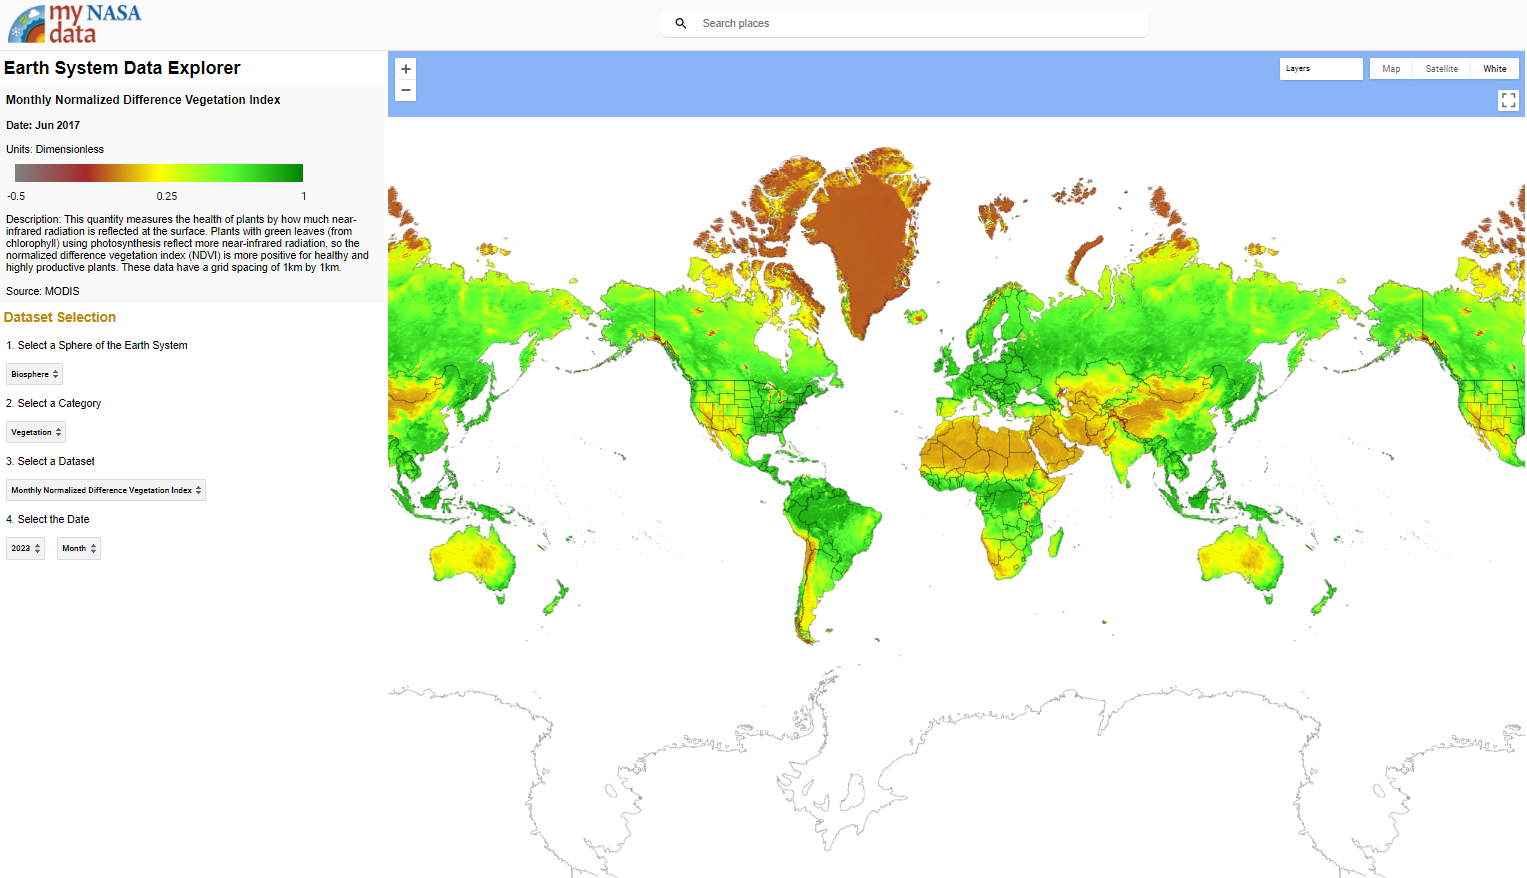Open the Month selector
Viewport: 1527px width, 878px height.
[78, 548]
